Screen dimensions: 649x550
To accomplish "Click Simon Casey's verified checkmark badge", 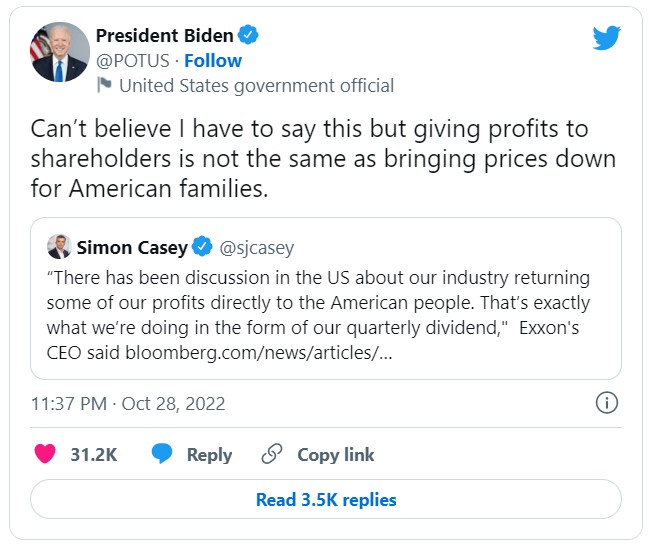I will tap(203, 247).
